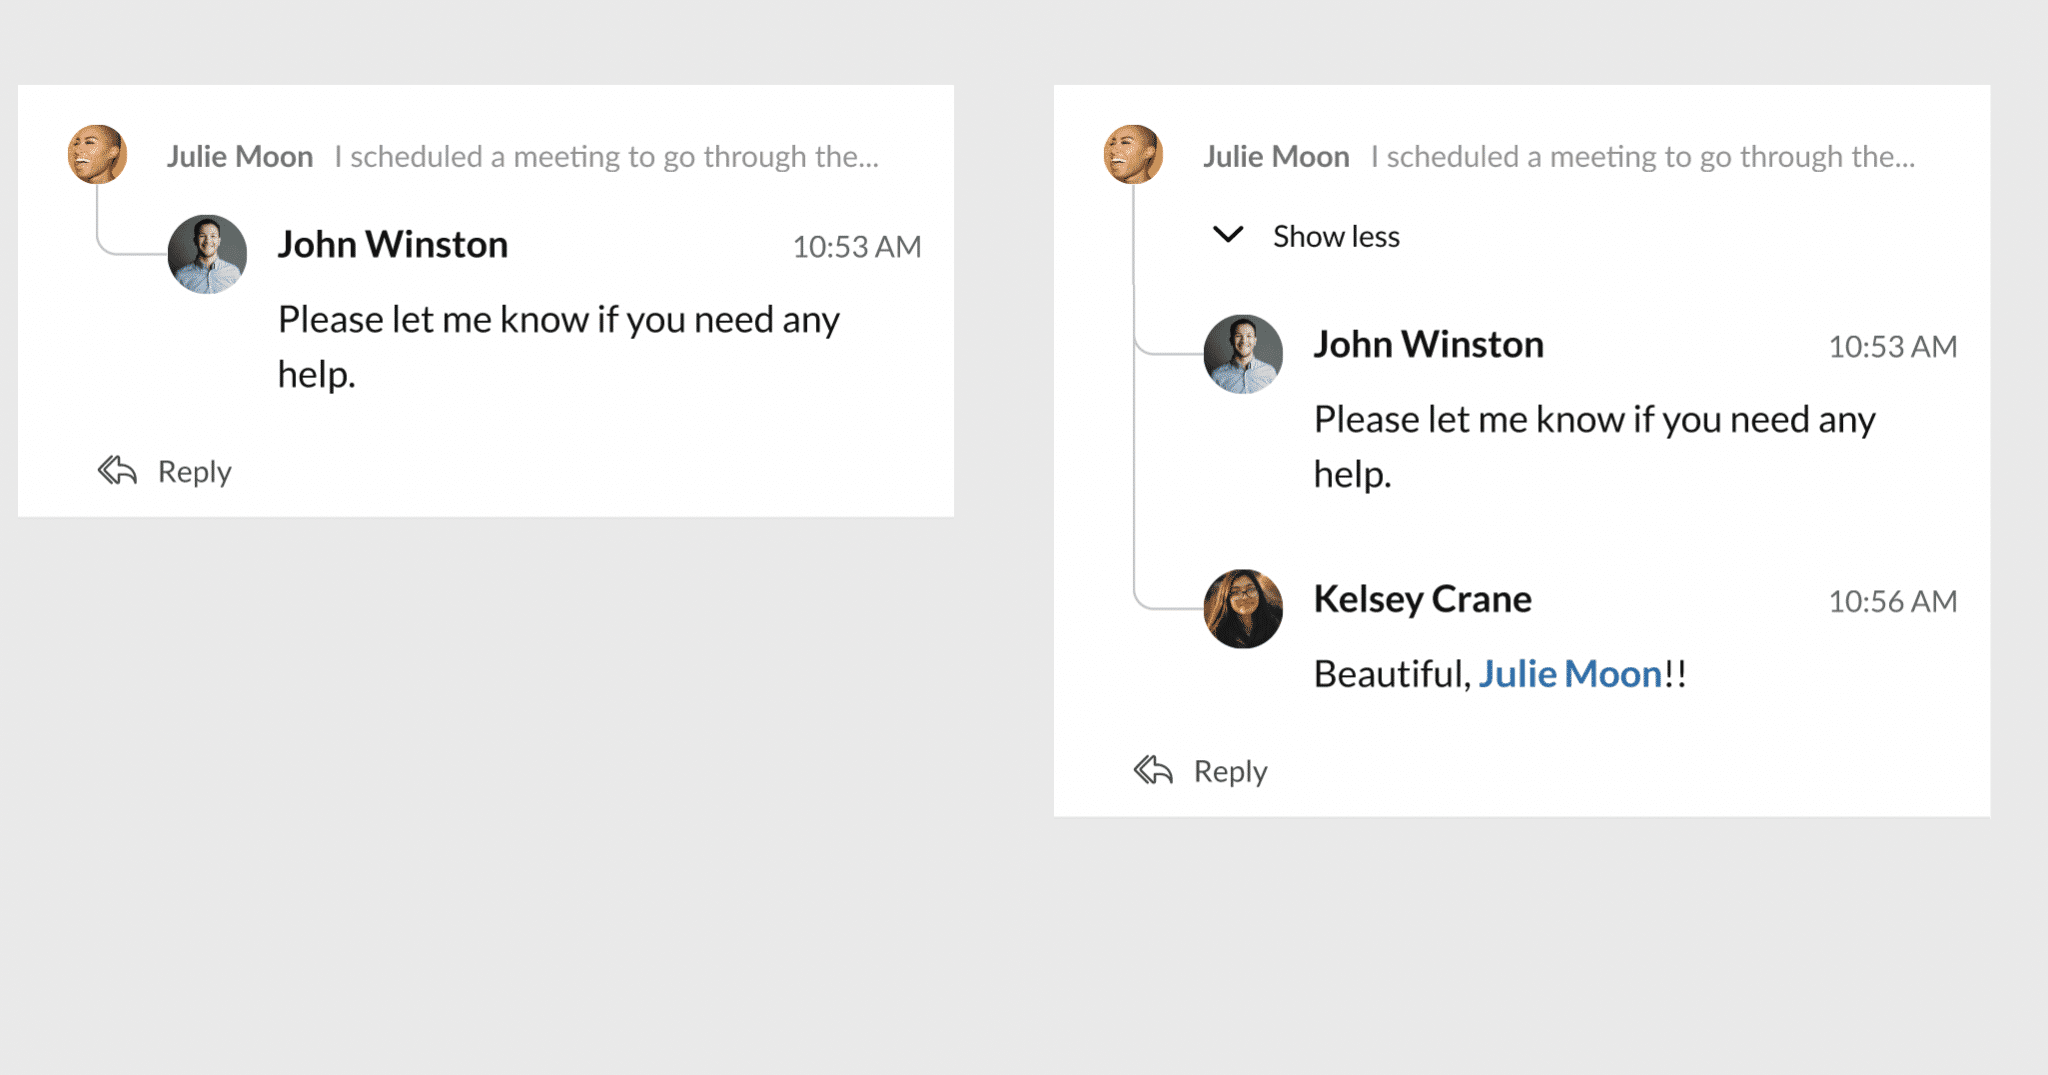Click the Kelsey Crane name
This screenshot has height=1075, width=2048.
[1421, 599]
